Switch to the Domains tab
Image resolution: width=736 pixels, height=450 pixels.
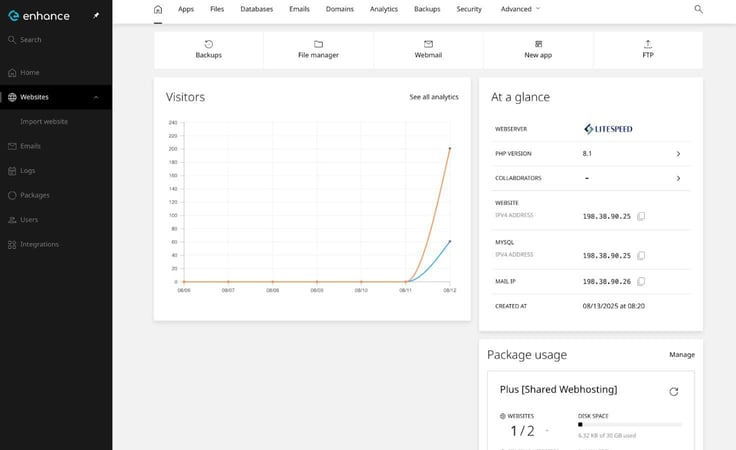pos(339,9)
